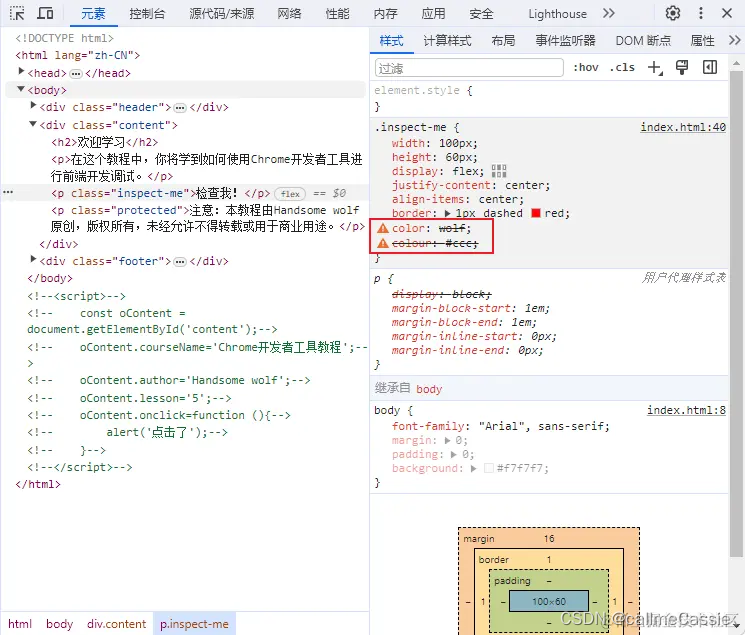Click the styles pane vertical scrollbar

click(736, 314)
